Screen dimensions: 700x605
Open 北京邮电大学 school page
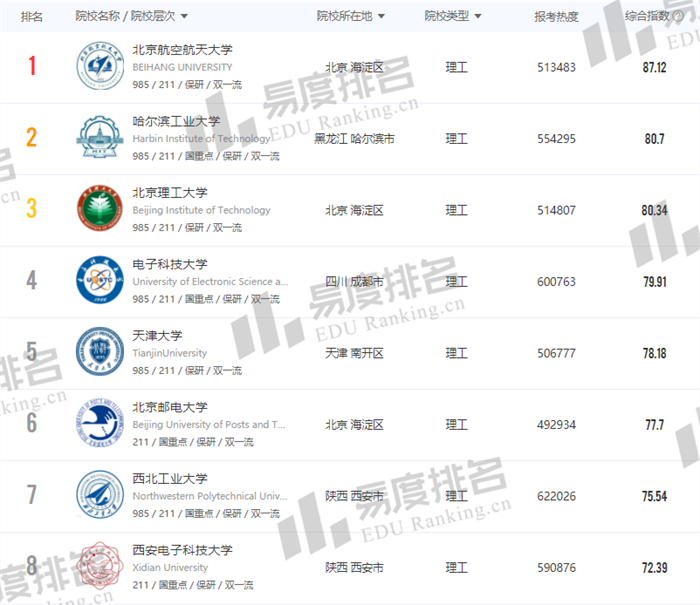pos(170,407)
